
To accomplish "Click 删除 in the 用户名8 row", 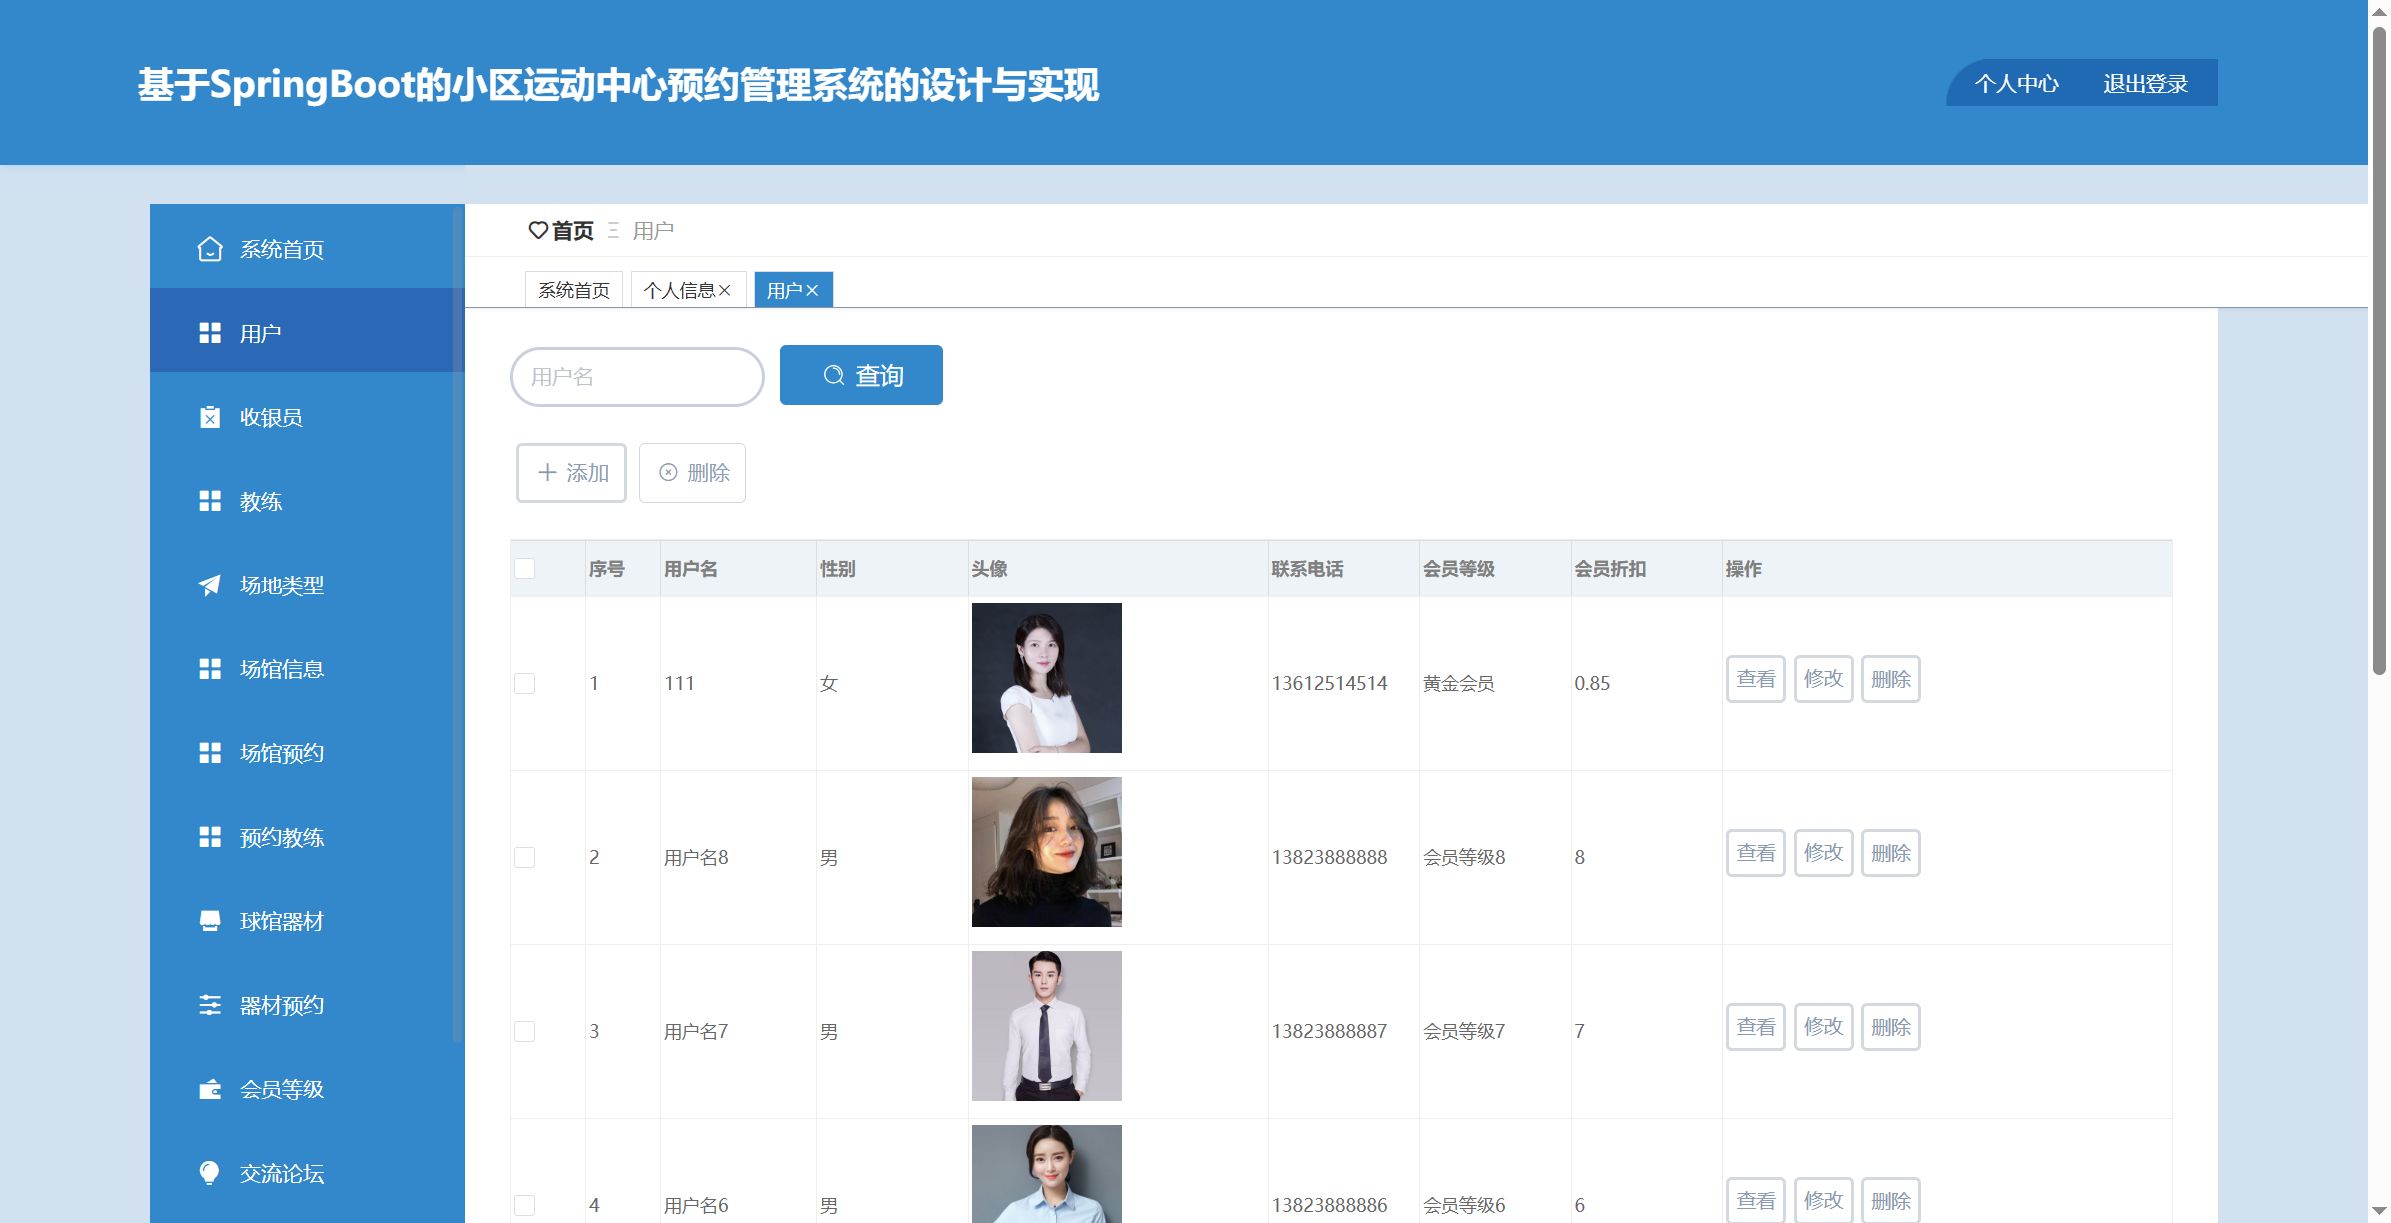I will pos(1890,853).
